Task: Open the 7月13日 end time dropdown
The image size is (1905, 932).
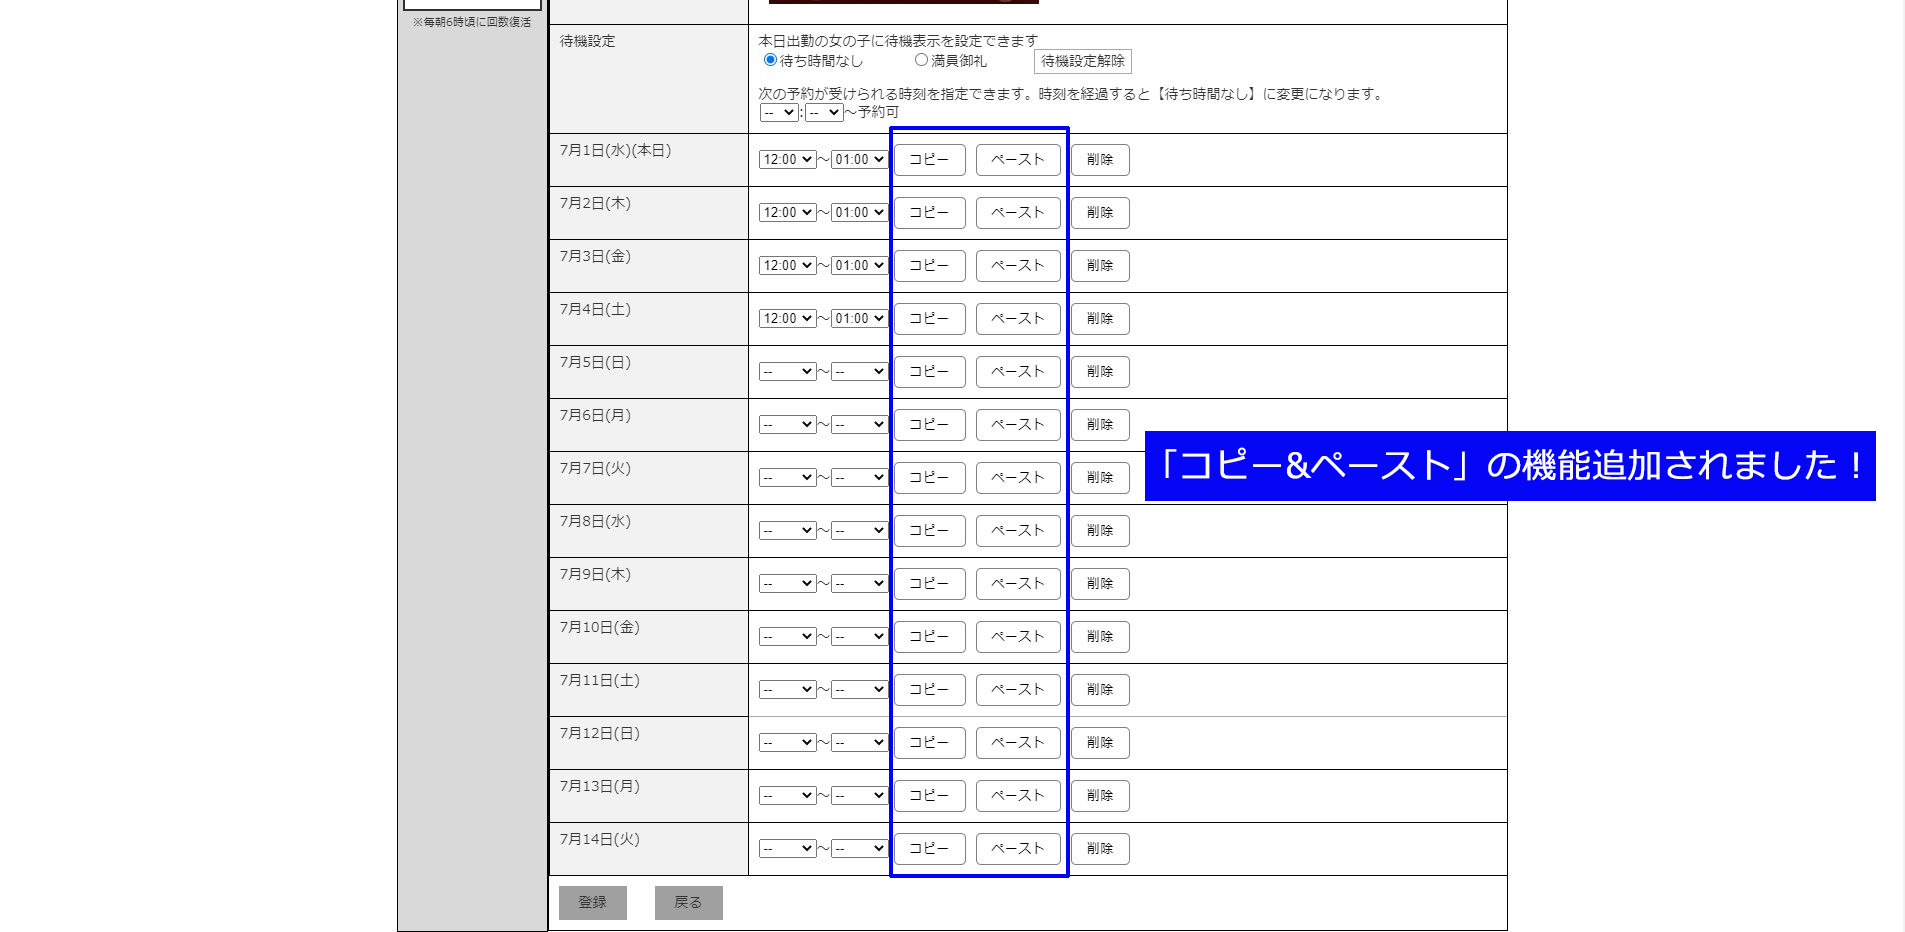Action: click(x=859, y=796)
